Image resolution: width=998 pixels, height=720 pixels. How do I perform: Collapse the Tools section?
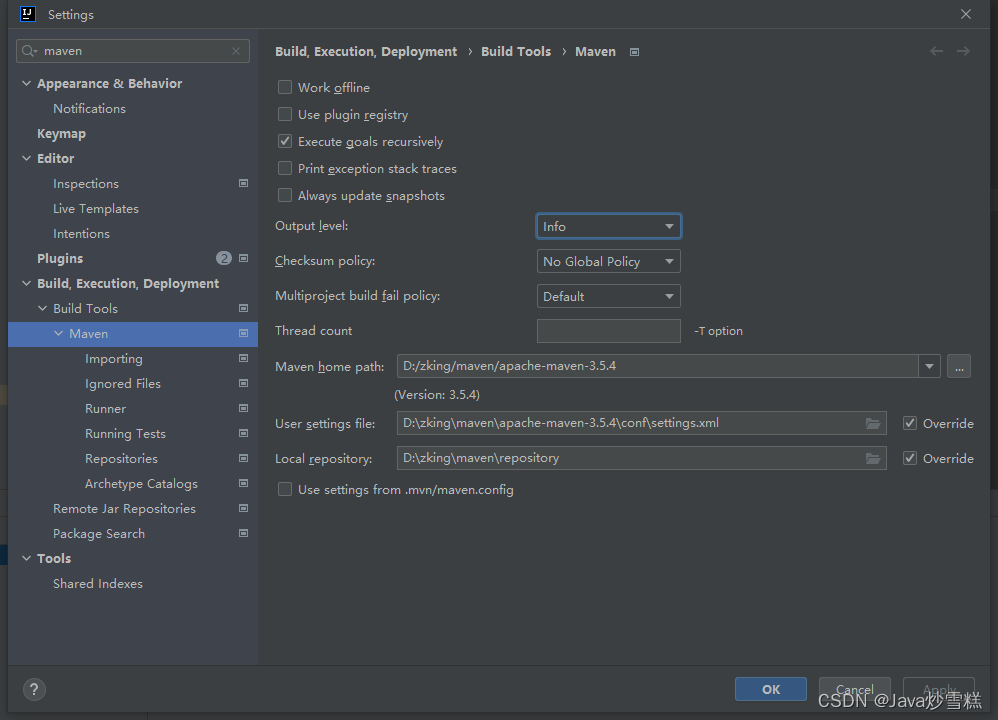(x=27, y=558)
